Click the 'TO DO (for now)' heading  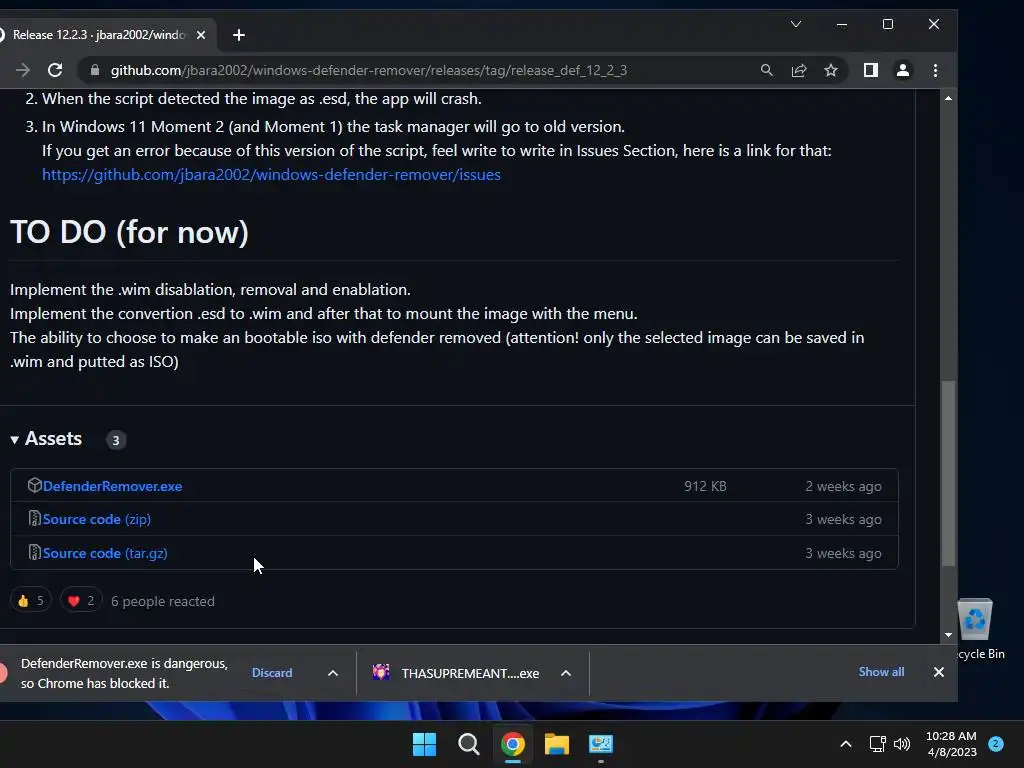(x=129, y=232)
